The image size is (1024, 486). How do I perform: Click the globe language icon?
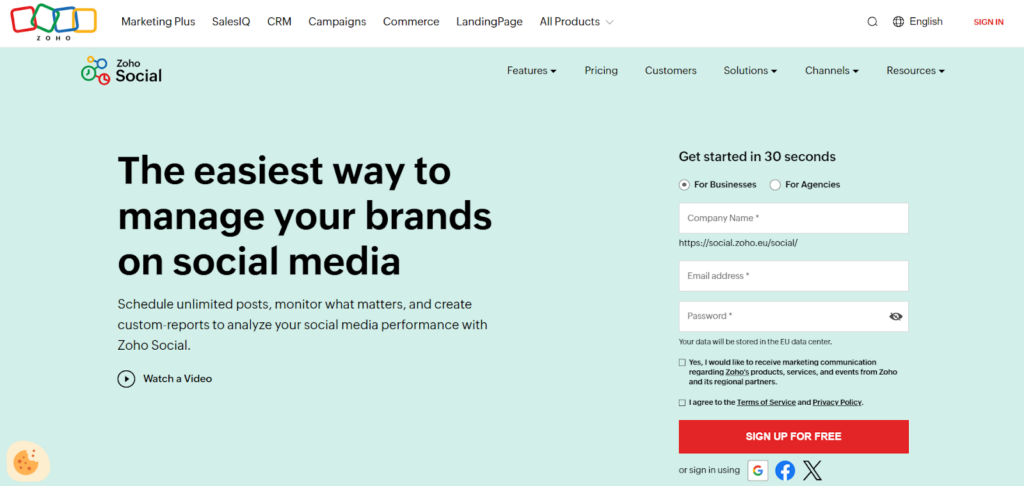pyautogui.click(x=898, y=22)
